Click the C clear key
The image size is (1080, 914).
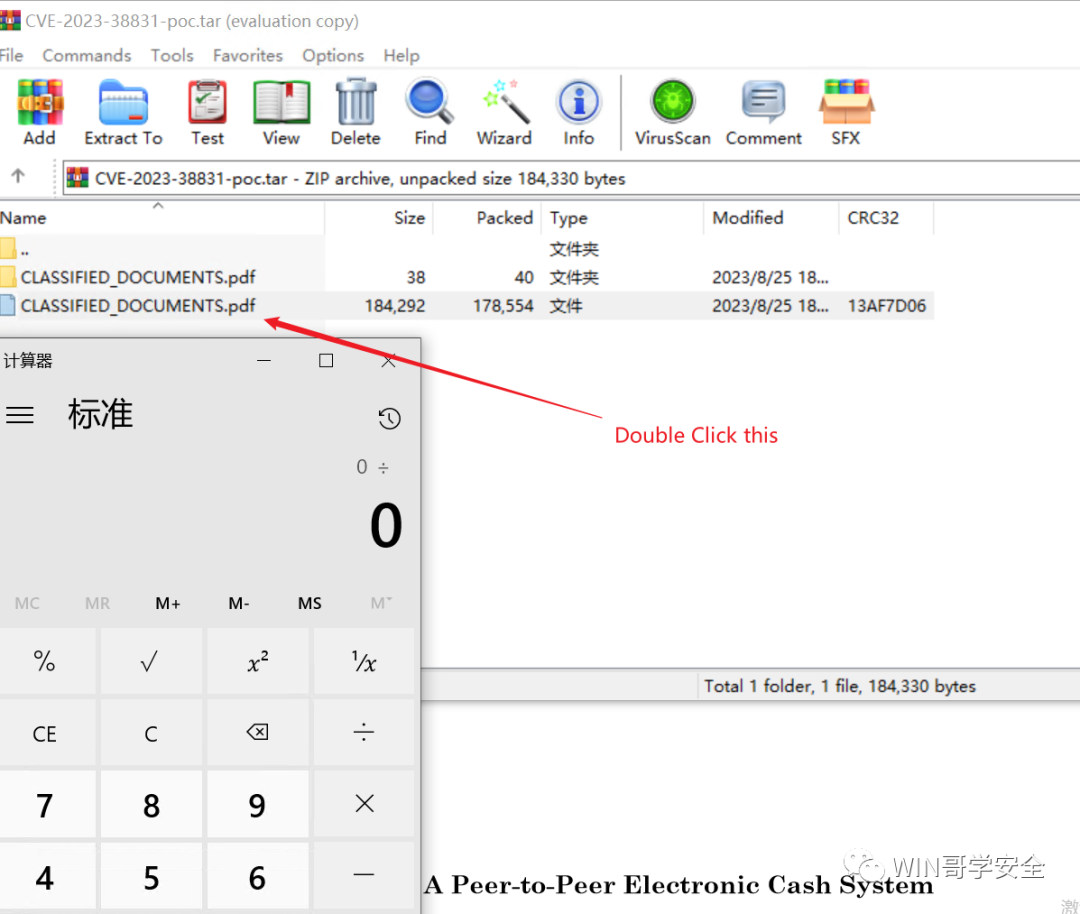(151, 733)
